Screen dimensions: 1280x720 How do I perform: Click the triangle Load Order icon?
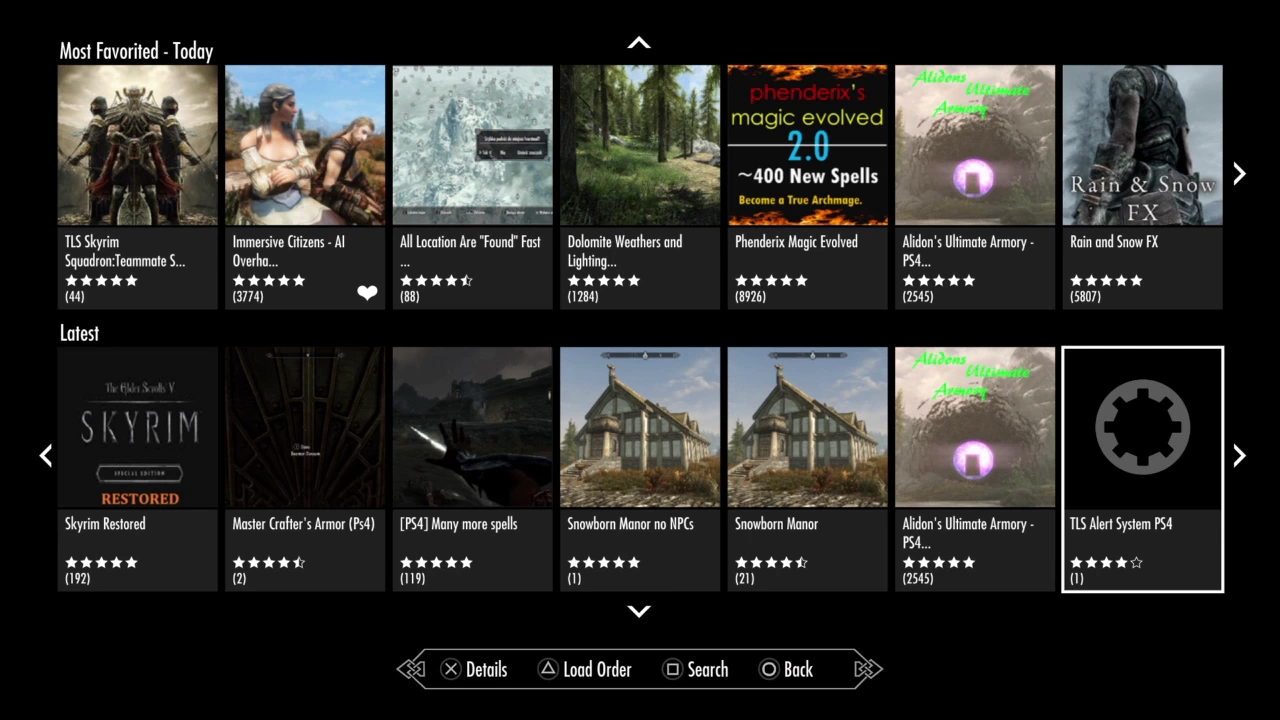548,670
